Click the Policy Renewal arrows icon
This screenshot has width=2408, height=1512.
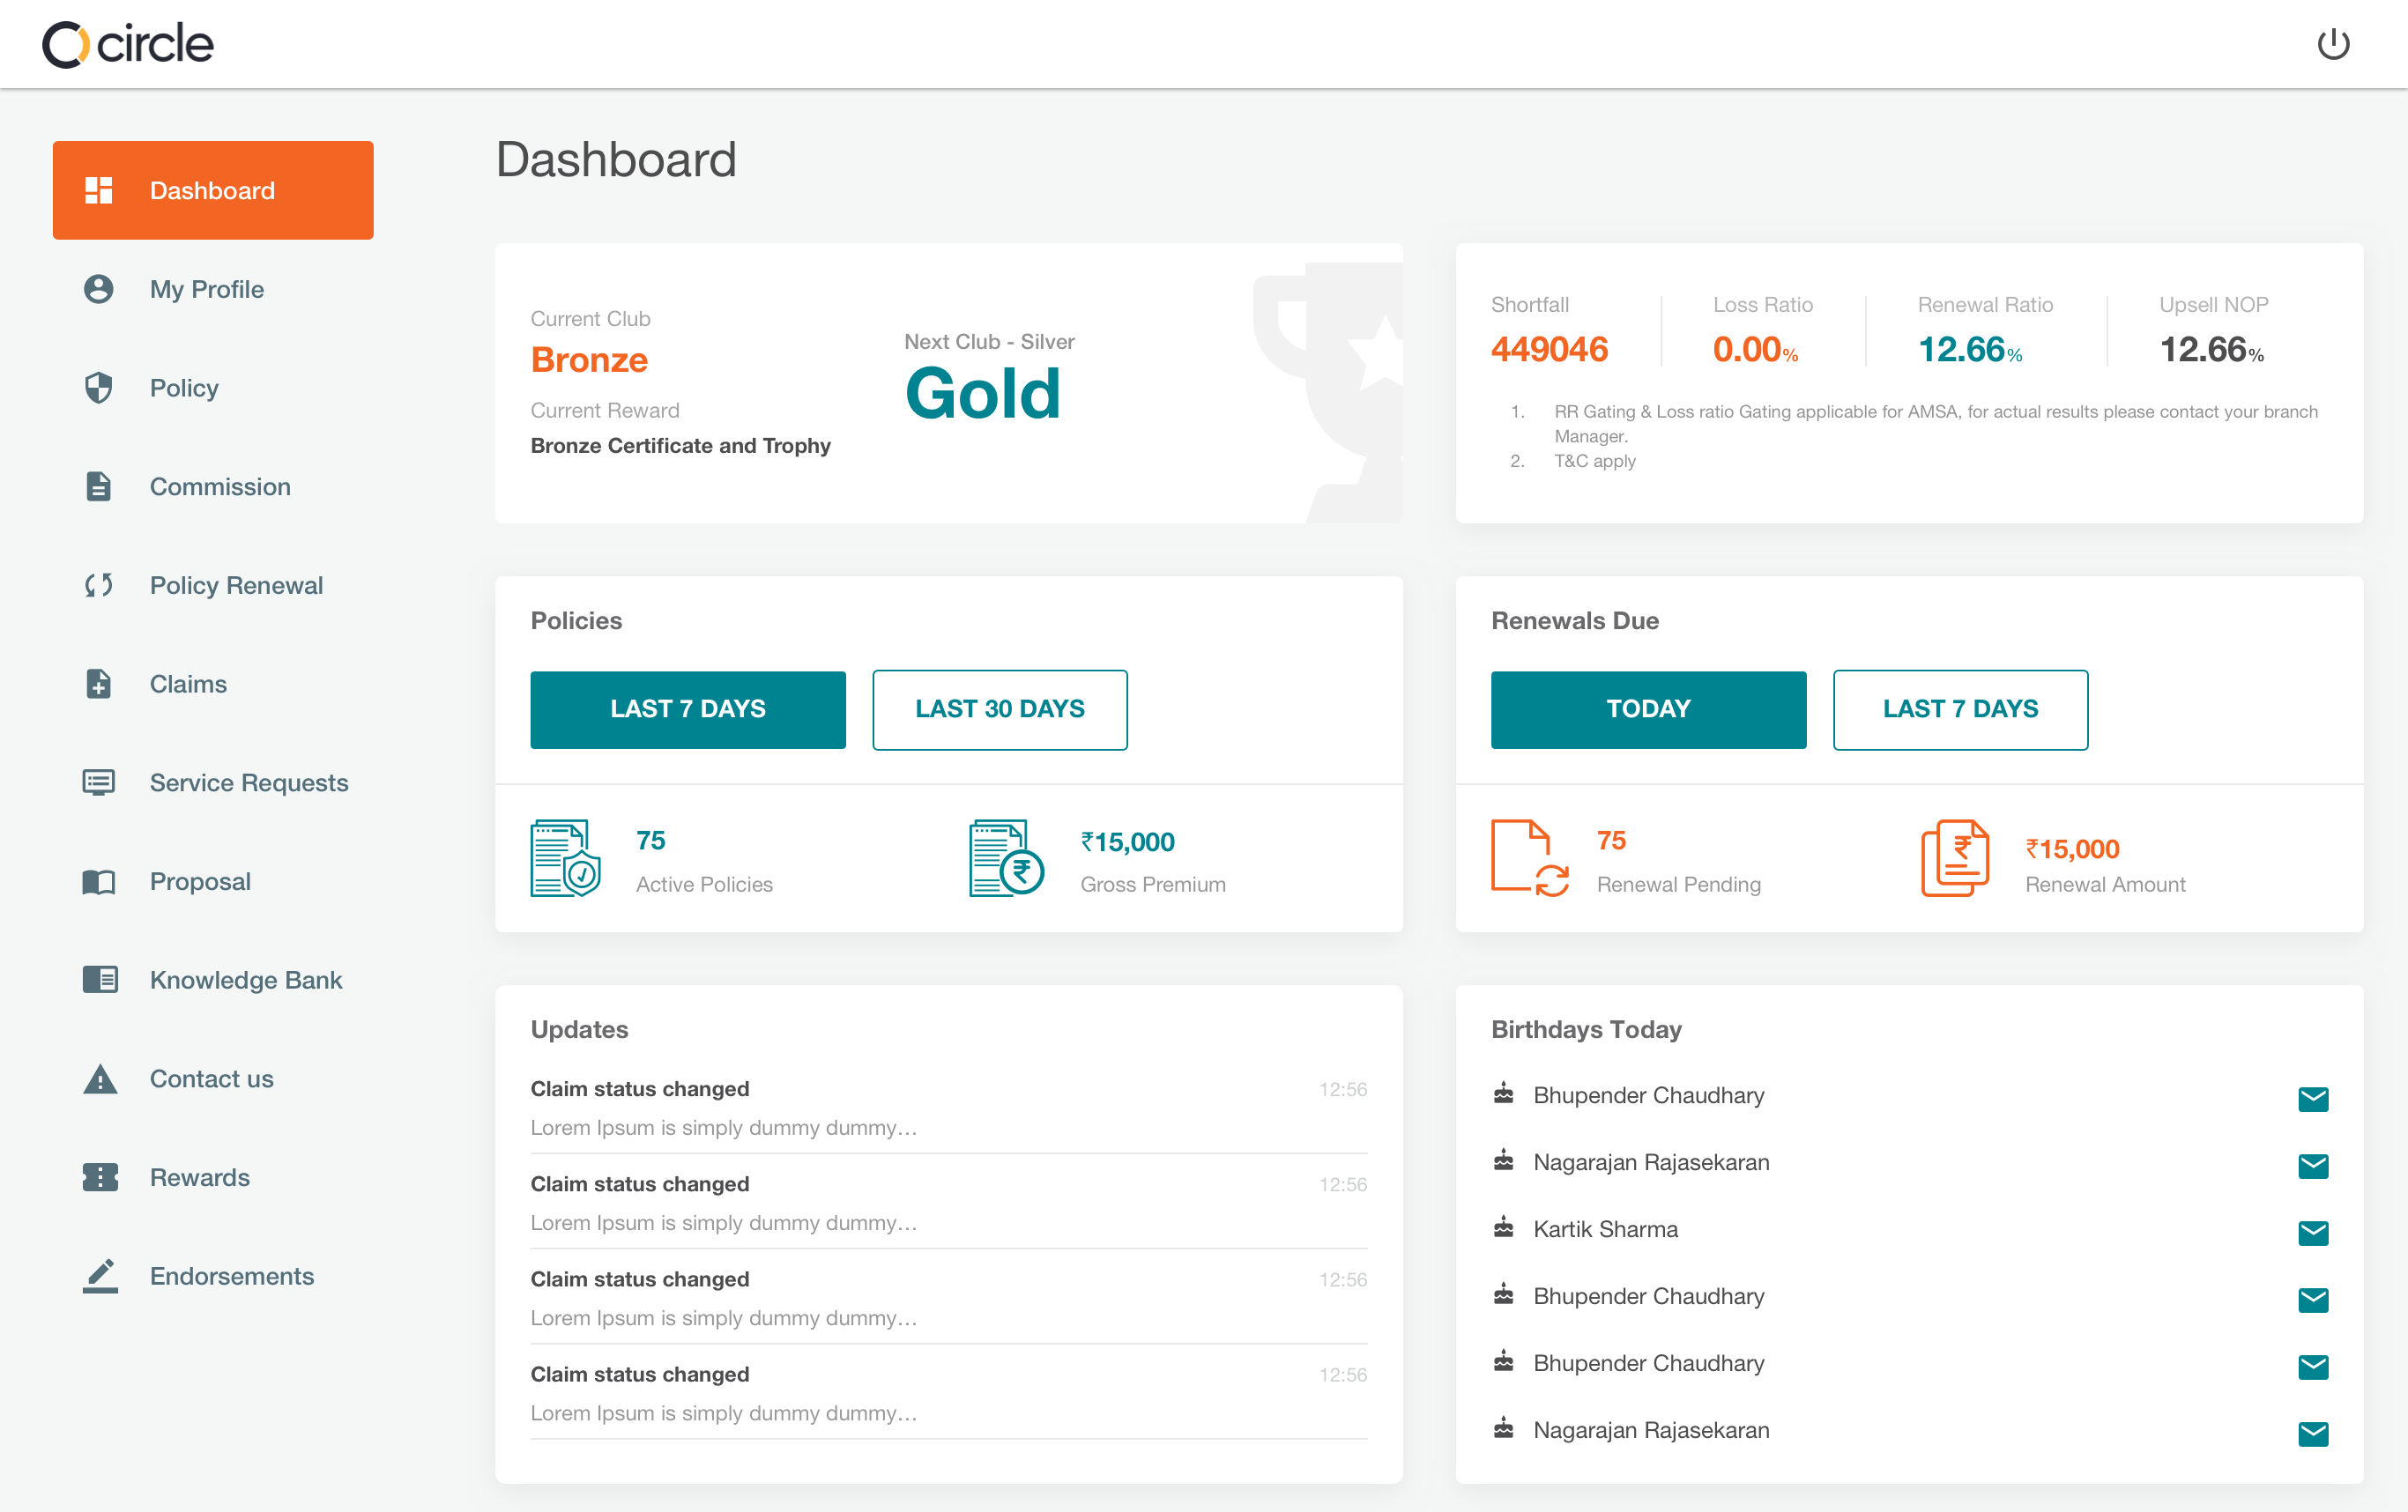pos(99,585)
